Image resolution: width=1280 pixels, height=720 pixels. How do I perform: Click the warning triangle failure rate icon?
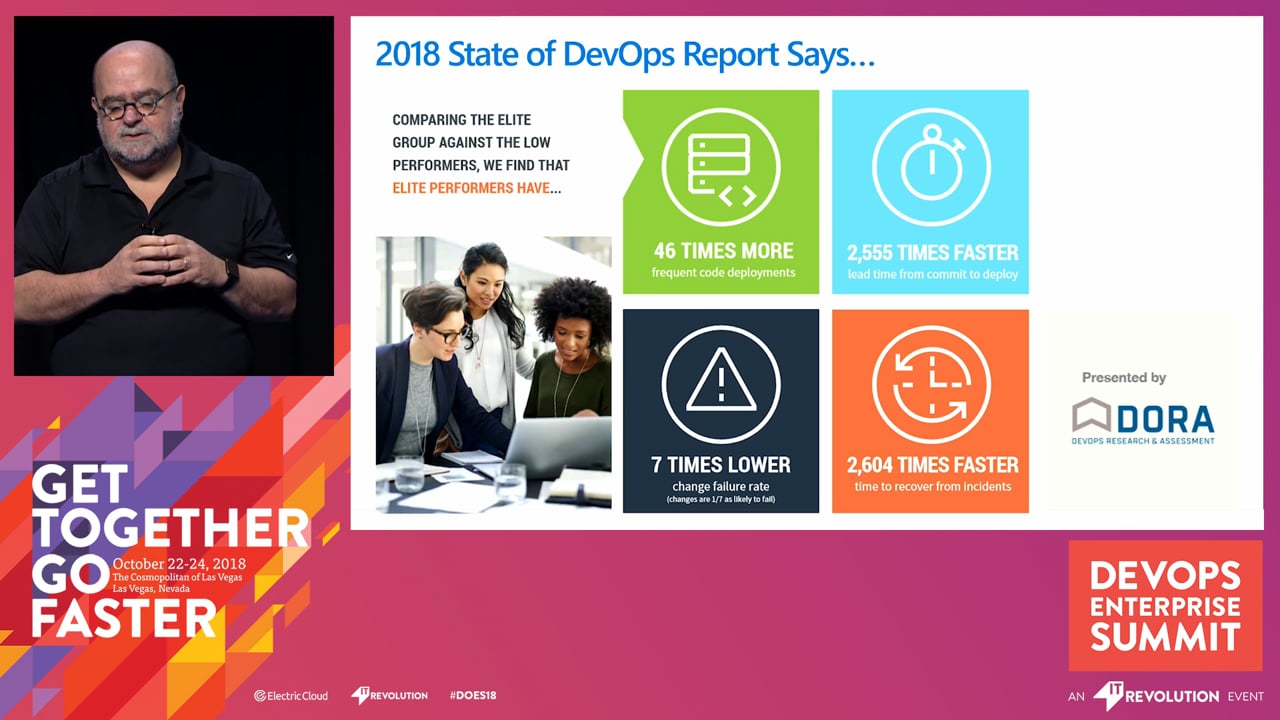click(721, 384)
